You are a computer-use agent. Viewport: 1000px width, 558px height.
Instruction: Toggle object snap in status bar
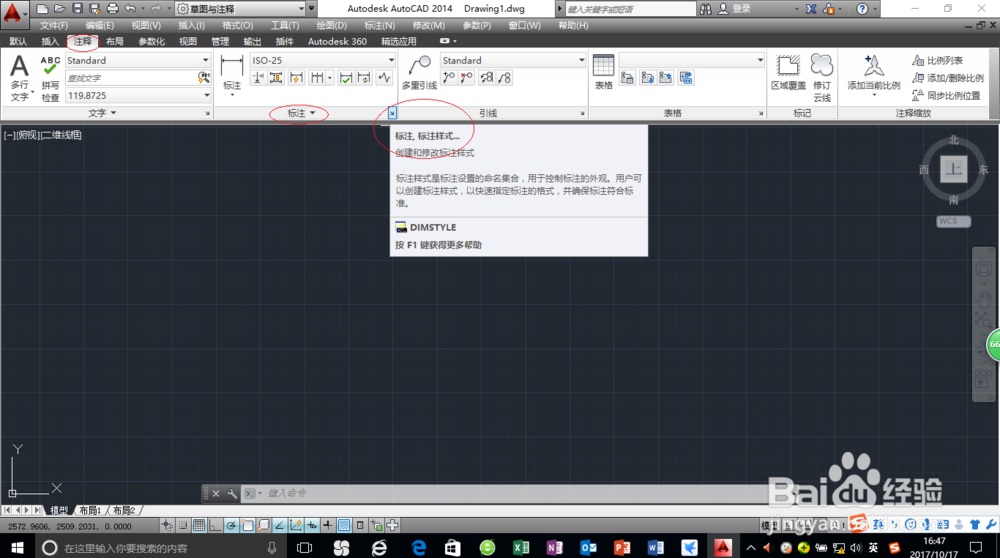(x=247, y=525)
